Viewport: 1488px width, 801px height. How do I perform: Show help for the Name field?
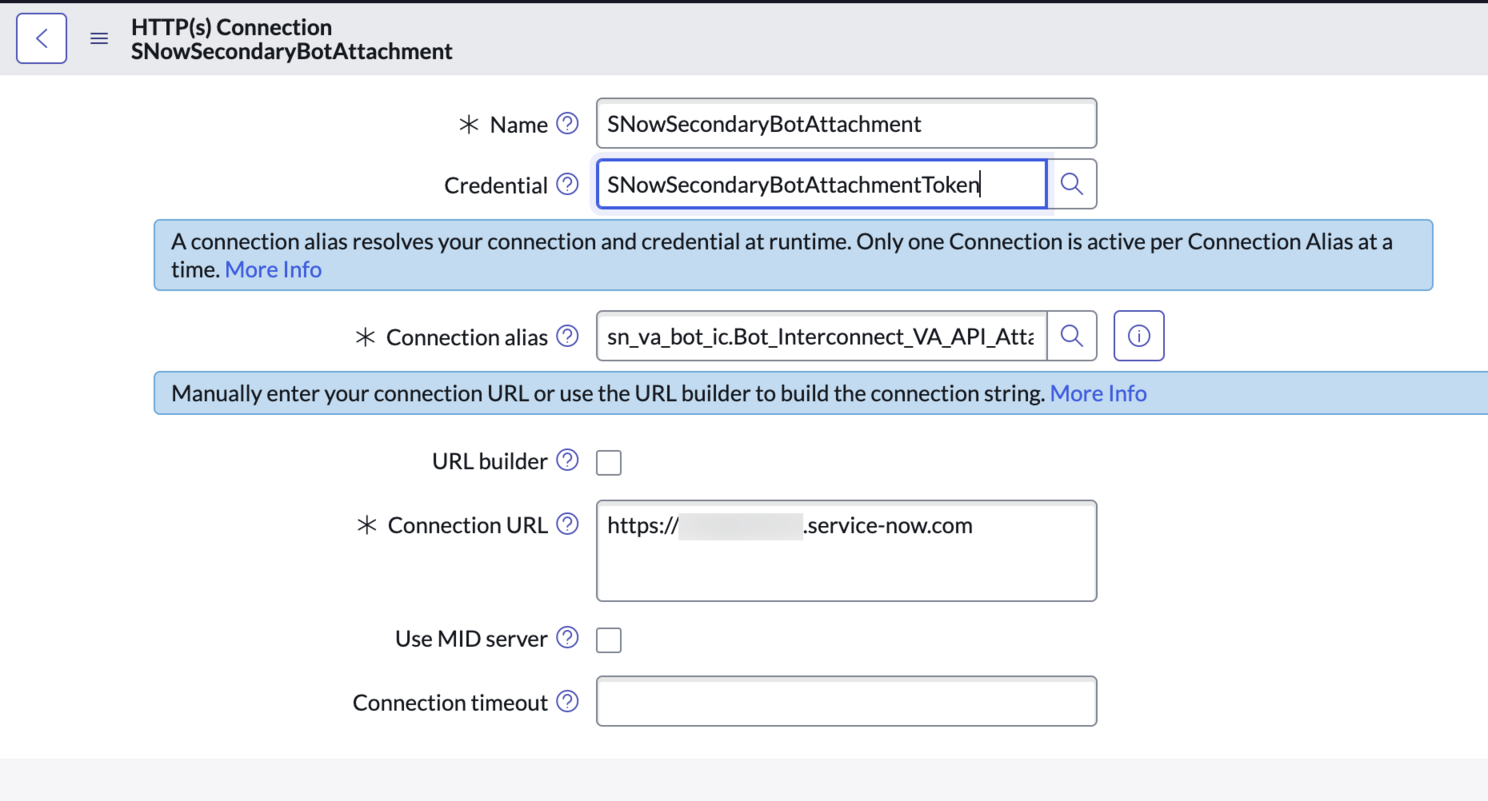(x=567, y=123)
